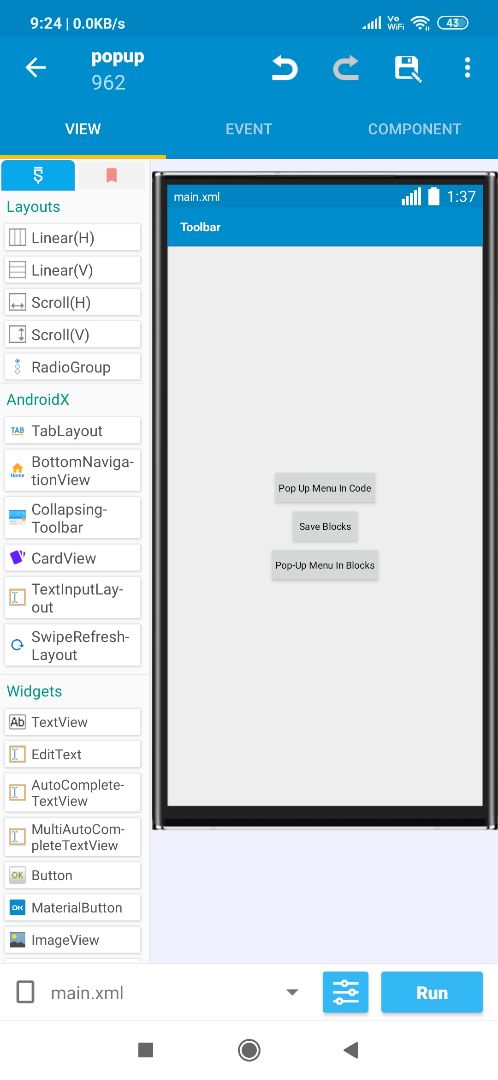Open the three-dot overflow menu
The image size is (498, 1080).
[x=467, y=68]
